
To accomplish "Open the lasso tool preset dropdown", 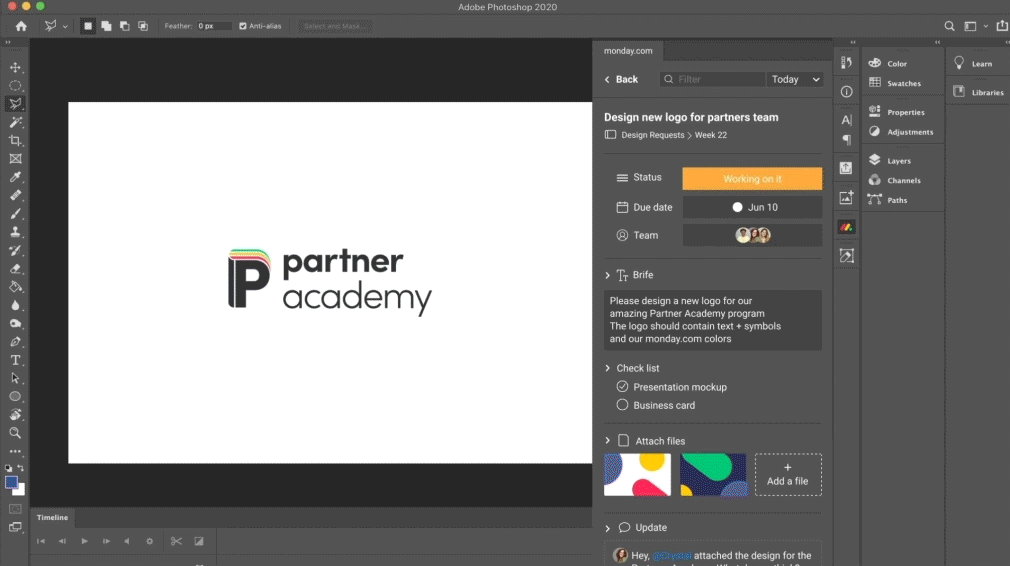I will pos(65,27).
